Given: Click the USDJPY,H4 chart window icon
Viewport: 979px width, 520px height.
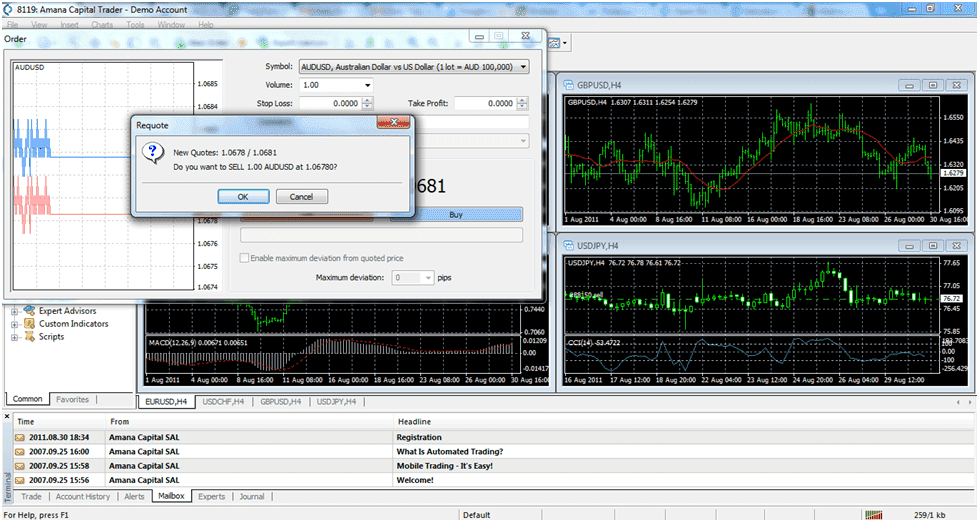Looking at the screenshot, I should click(x=568, y=245).
